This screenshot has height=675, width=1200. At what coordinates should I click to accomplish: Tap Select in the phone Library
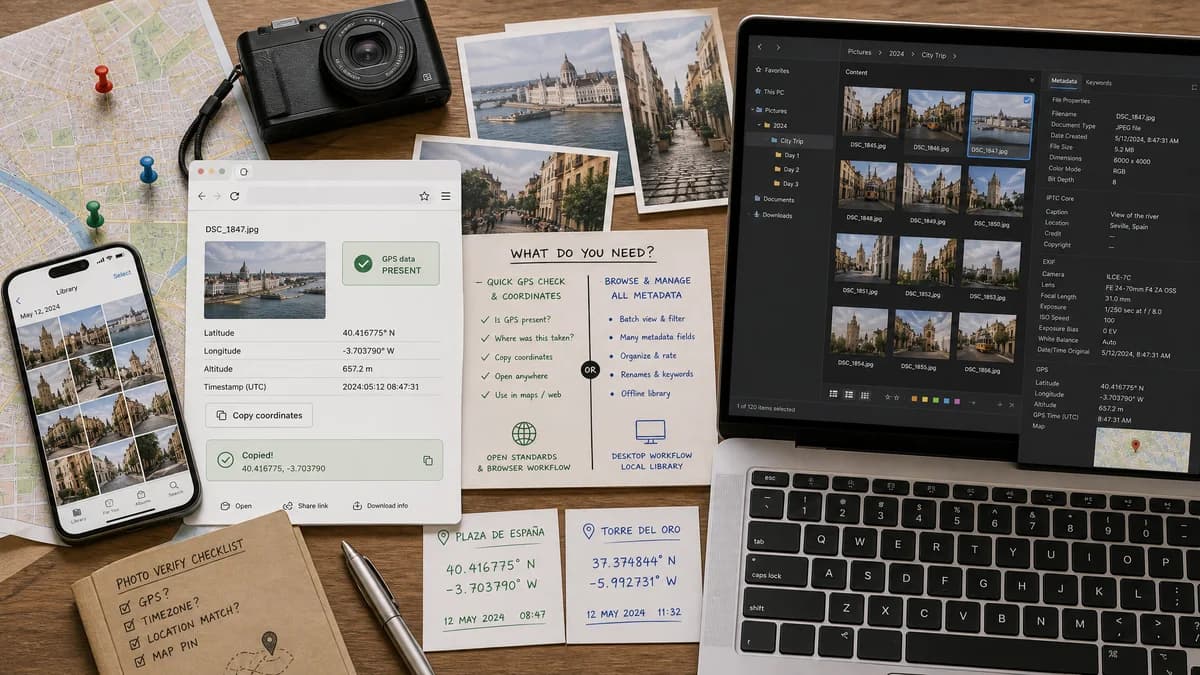(x=122, y=274)
